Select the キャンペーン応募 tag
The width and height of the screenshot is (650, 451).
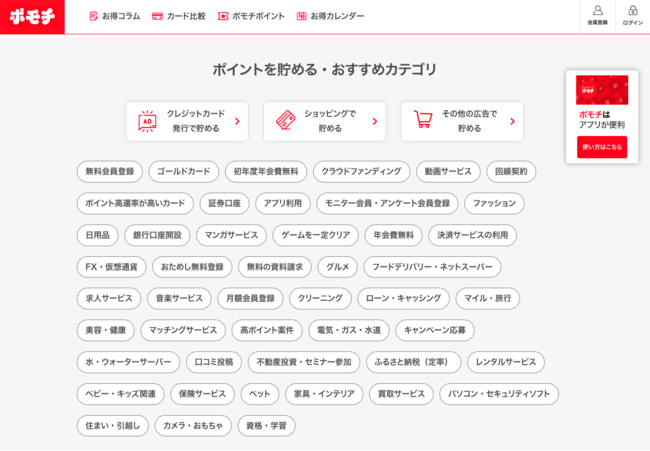tap(435, 330)
